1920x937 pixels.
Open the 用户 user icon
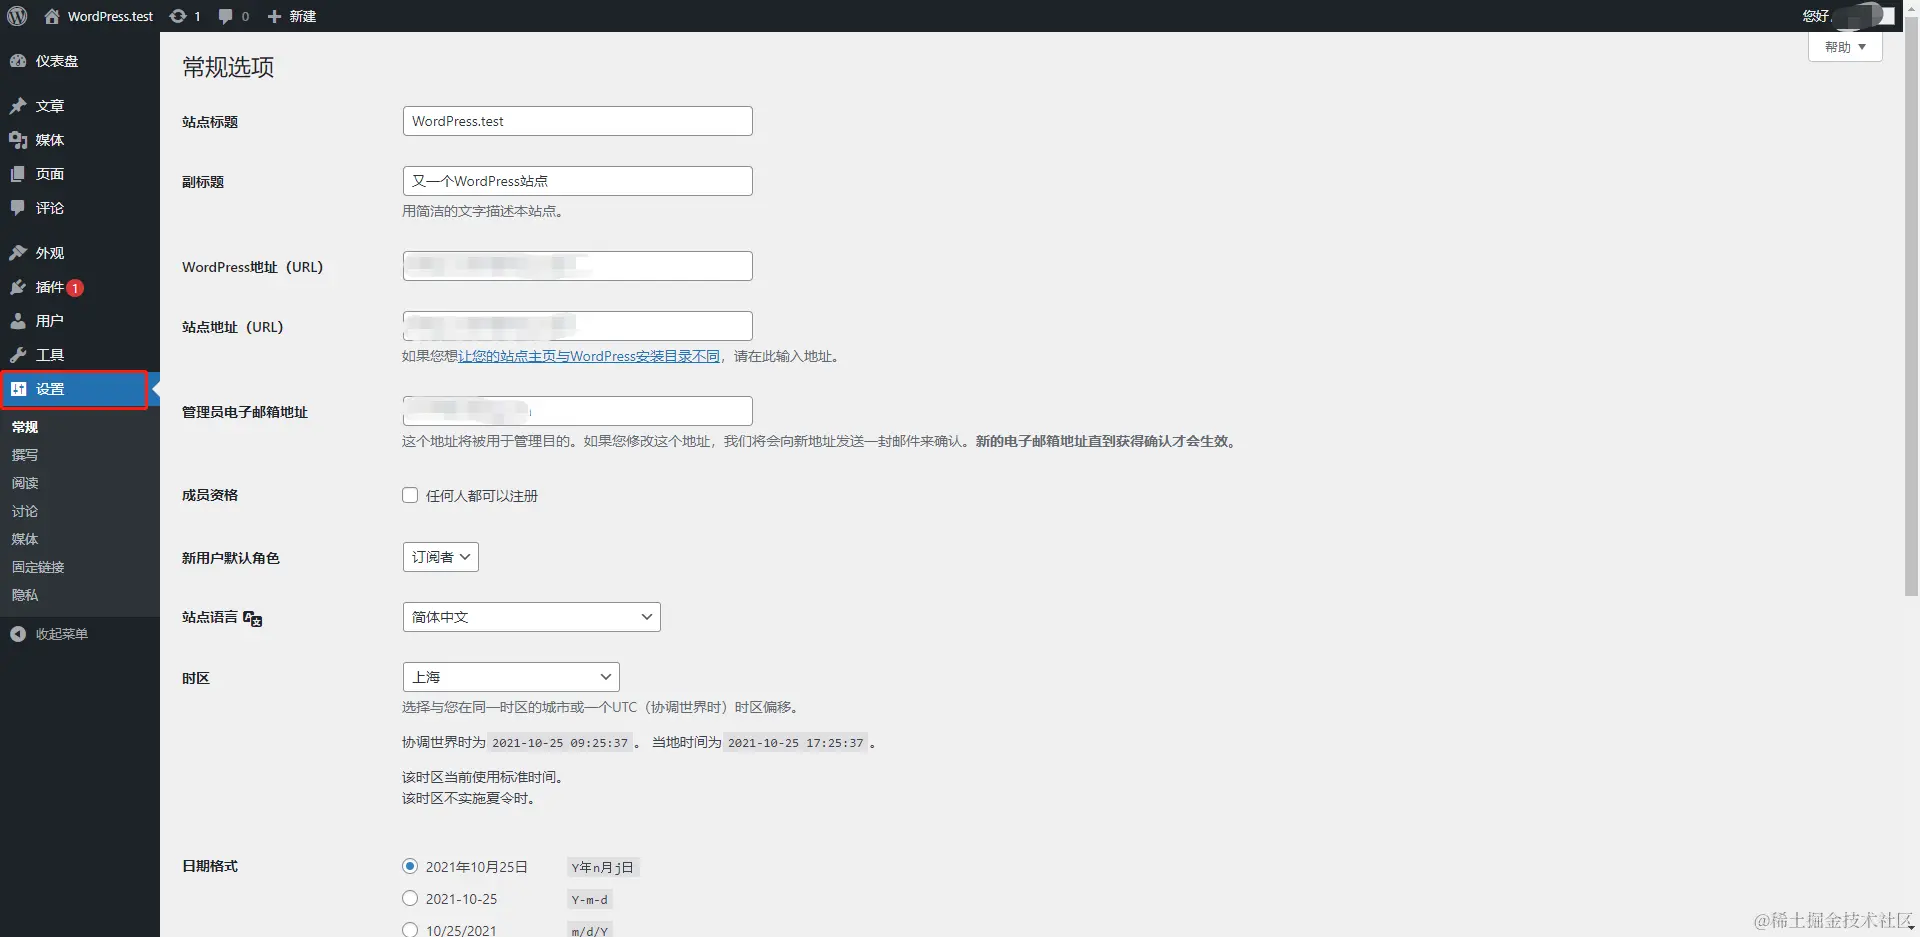(18, 321)
